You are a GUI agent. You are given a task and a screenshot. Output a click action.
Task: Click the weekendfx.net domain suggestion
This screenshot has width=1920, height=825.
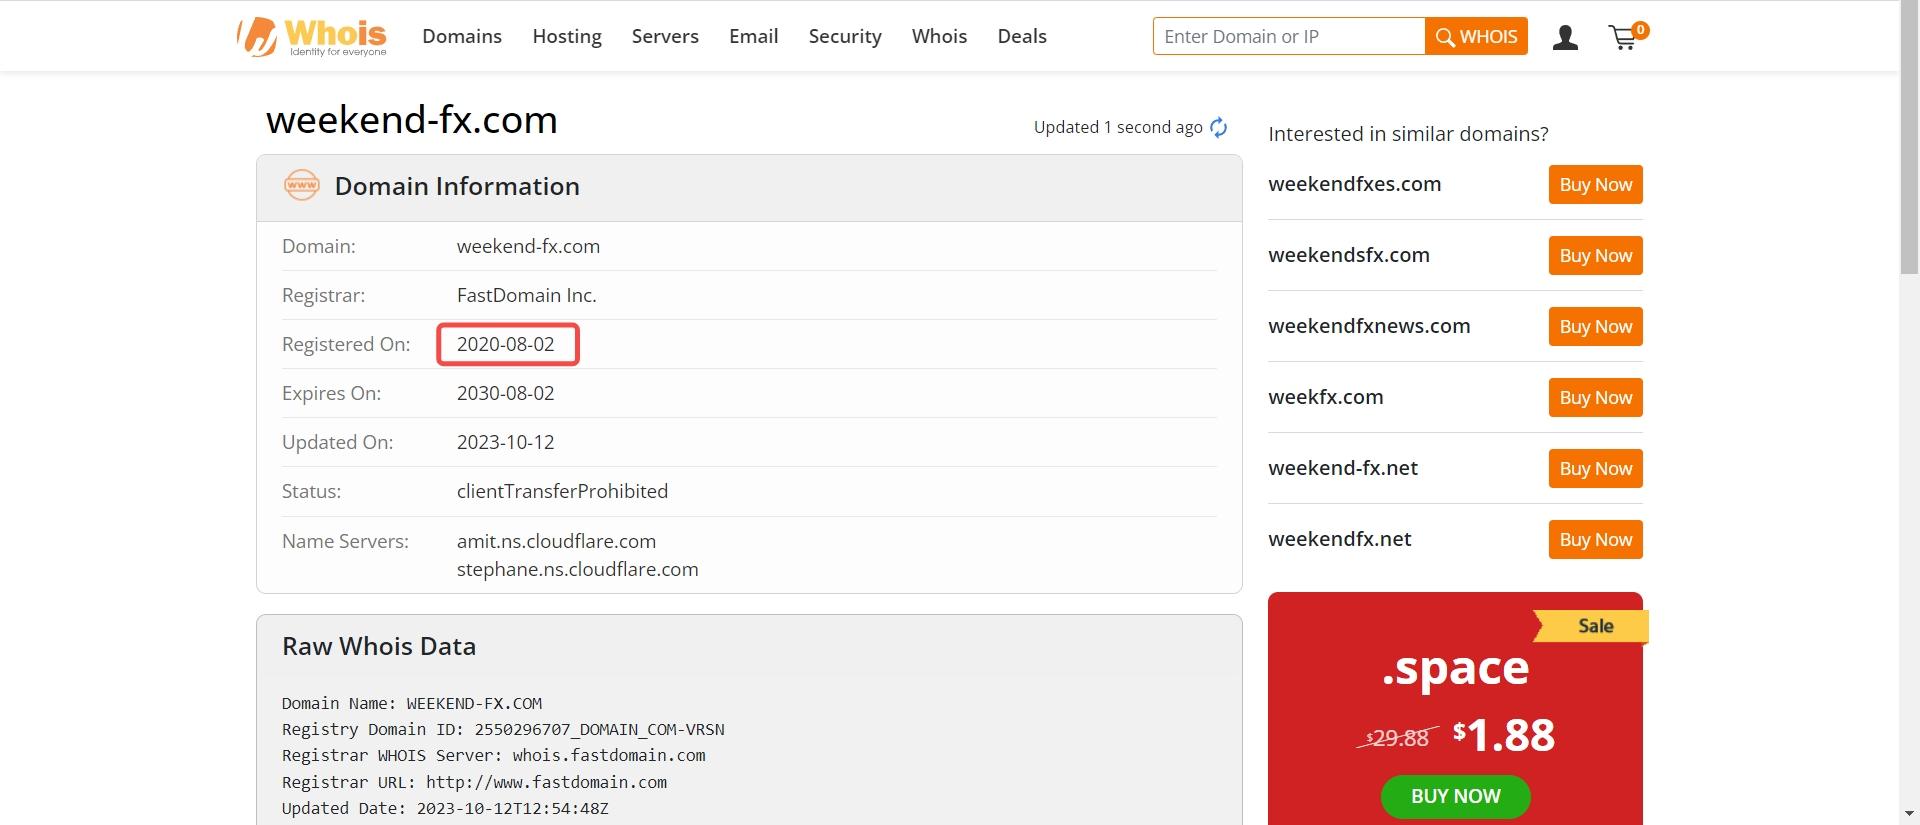click(x=1340, y=539)
